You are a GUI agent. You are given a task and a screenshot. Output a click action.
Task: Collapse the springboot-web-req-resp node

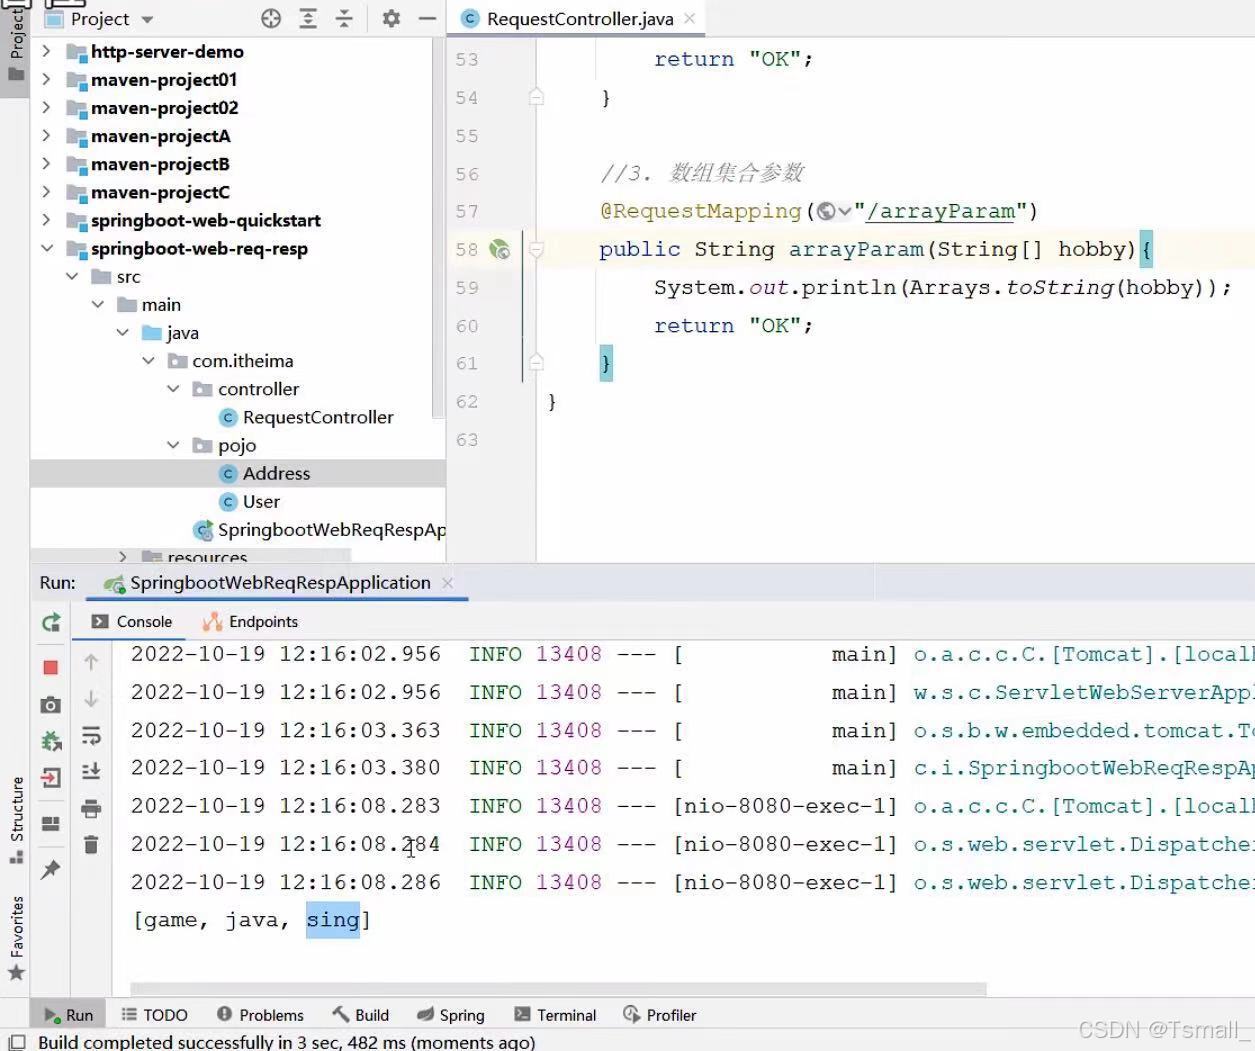click(x=47, y=248)
